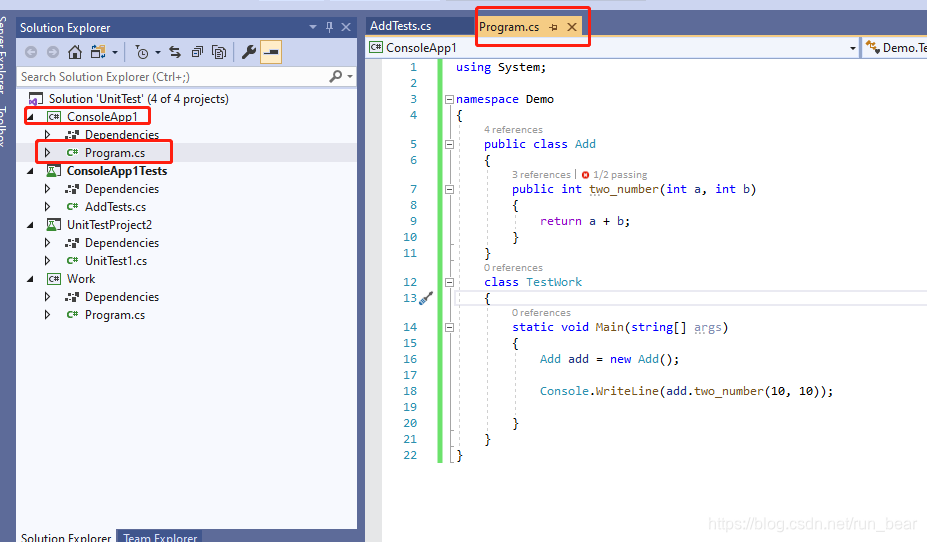Collapse the ConsoleApp1Tests project node
The width and height of the screenshot is (927, 542).
coord(30,171)
